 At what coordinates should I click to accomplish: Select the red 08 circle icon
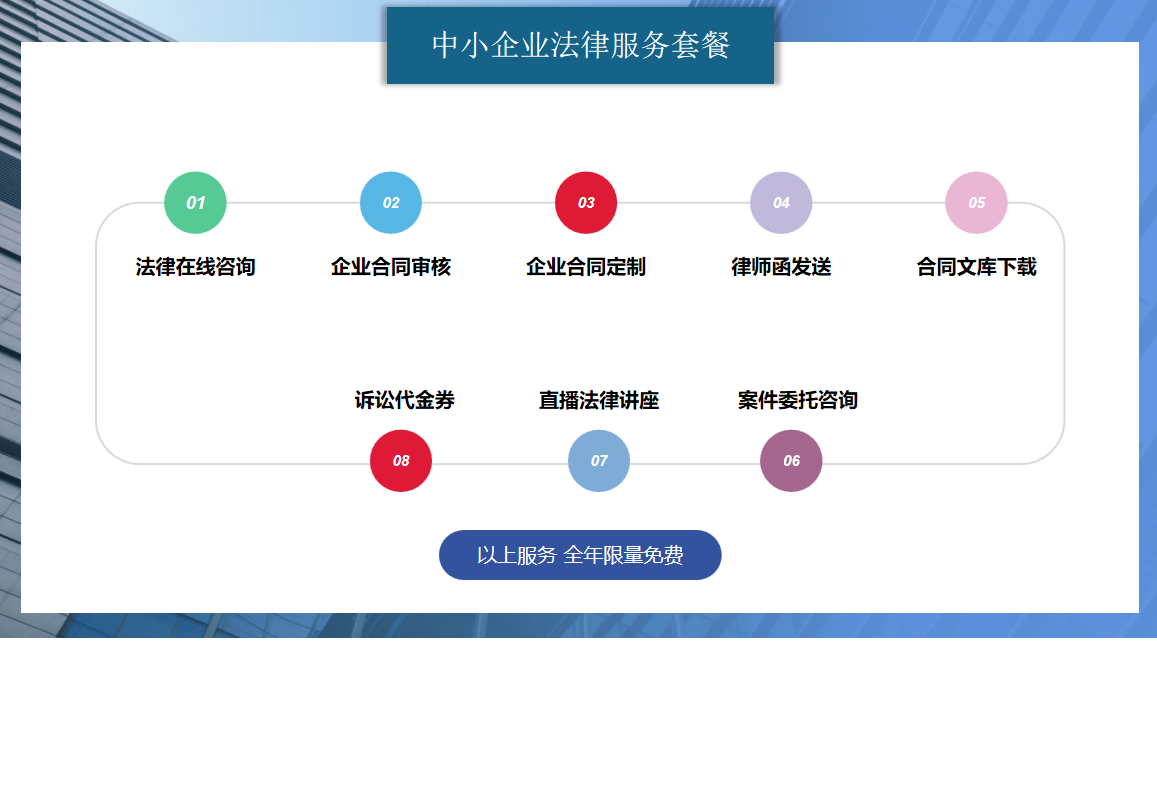pos(401,461)
